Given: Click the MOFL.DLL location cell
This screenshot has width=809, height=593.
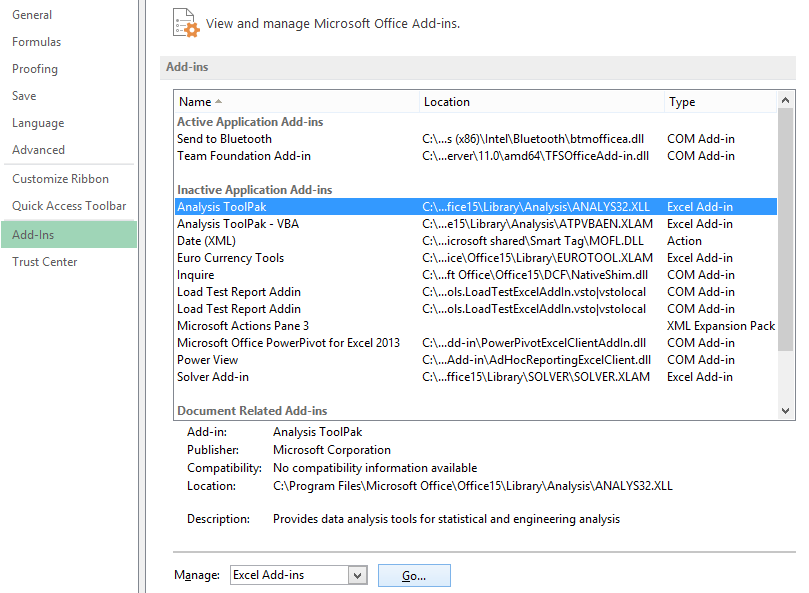Looking at the screenshot, I should click(533, 241).
